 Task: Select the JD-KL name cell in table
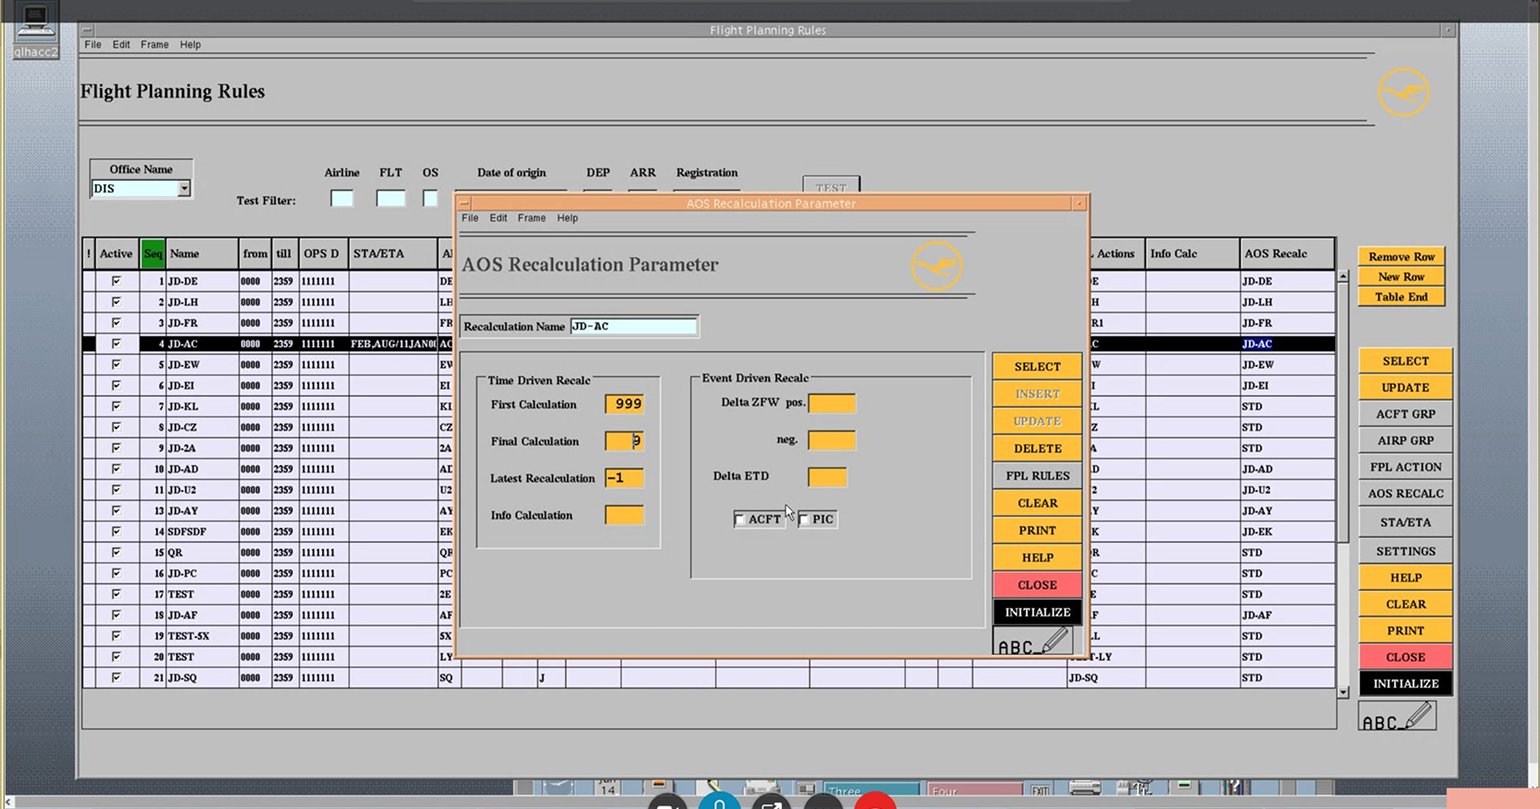(x=202, y=406)
